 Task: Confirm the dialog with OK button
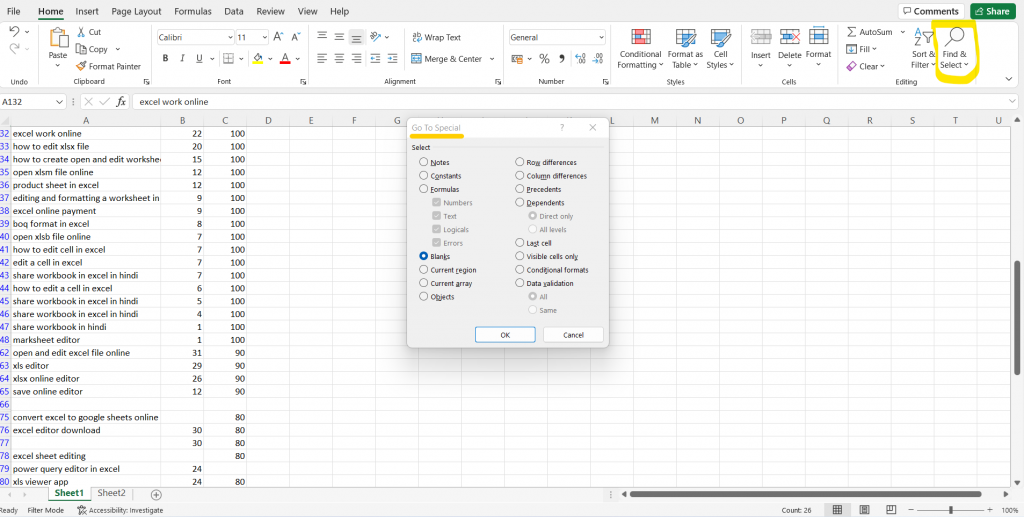coord(505,335)
